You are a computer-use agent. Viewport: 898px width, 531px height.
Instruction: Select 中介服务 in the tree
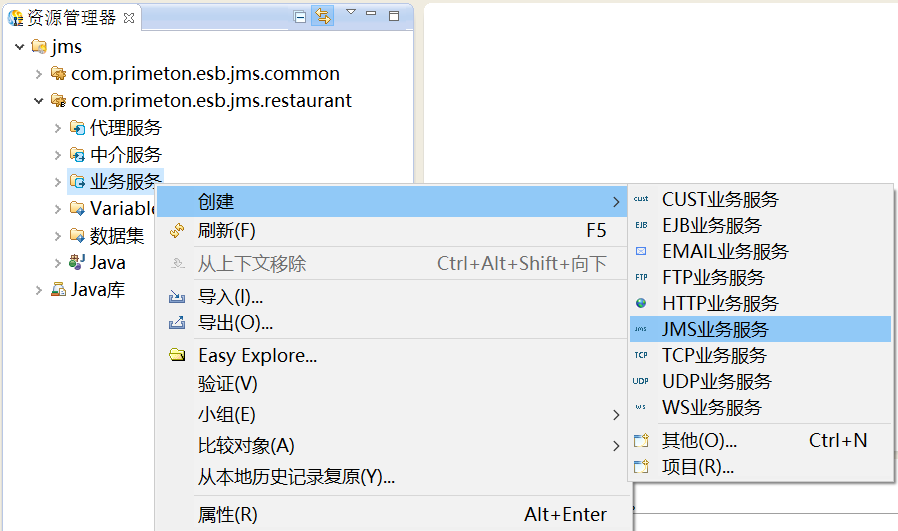pyautogui.click(x=126, y=154)
